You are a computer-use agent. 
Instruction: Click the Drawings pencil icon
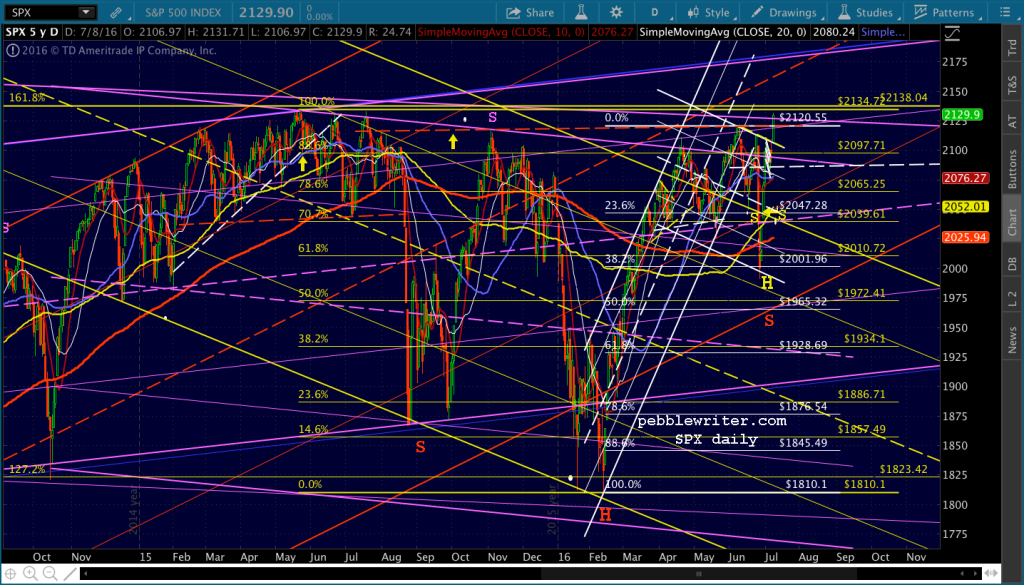pos(757,12)
